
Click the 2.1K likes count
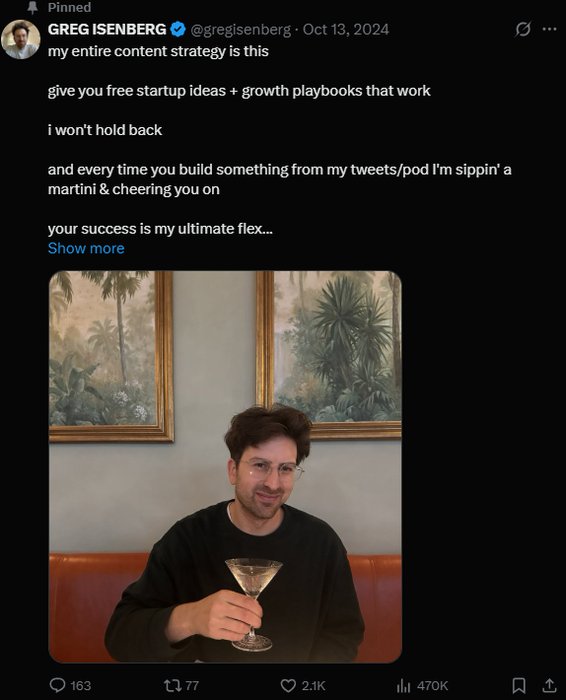[313, 686]
